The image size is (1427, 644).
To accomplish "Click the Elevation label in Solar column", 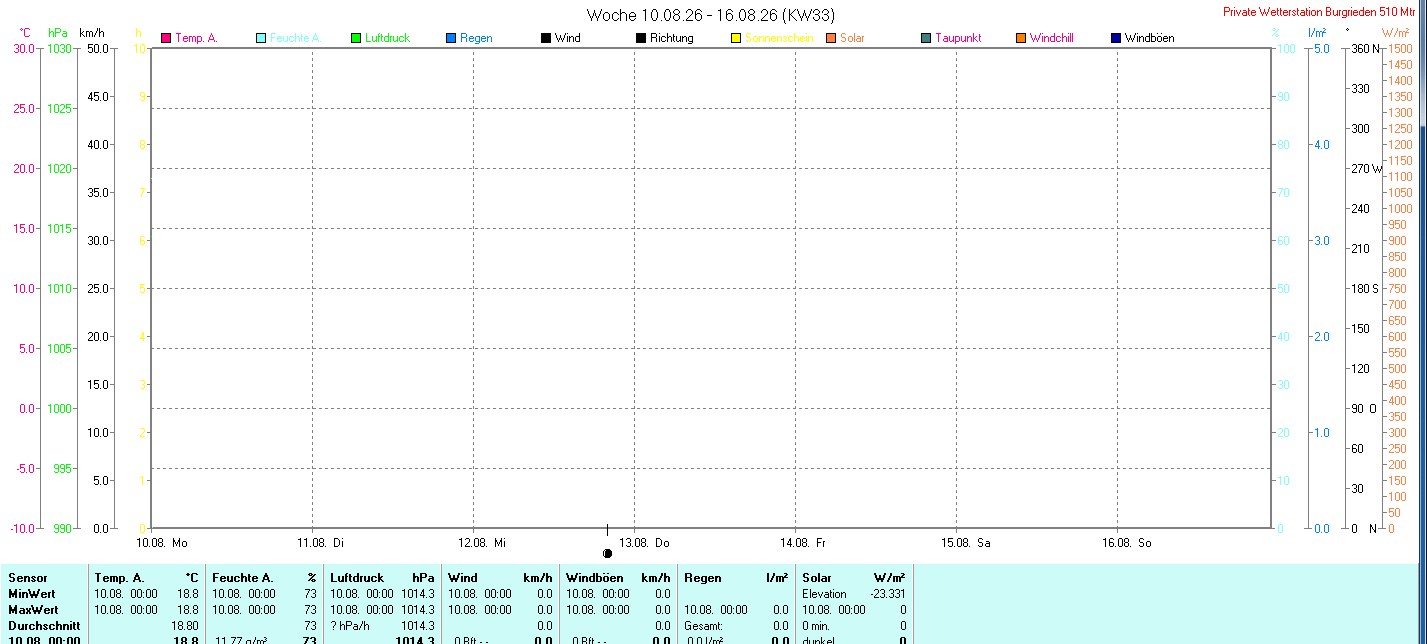I will (x=824, y=594).
